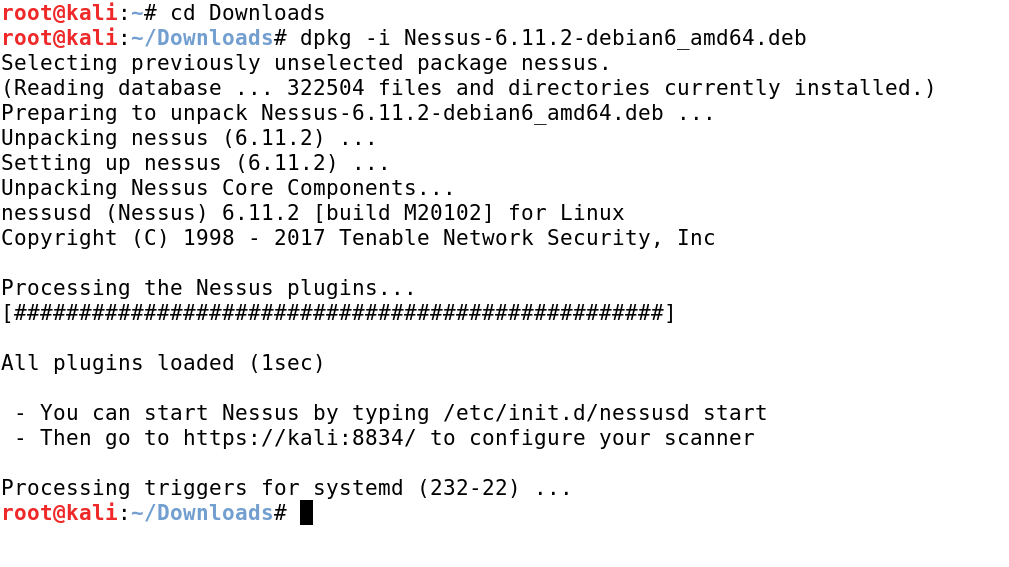Click the nessusd build M20102 version line
The width and height of the screenshot is (1009, 567).
(x=313, y=213)
